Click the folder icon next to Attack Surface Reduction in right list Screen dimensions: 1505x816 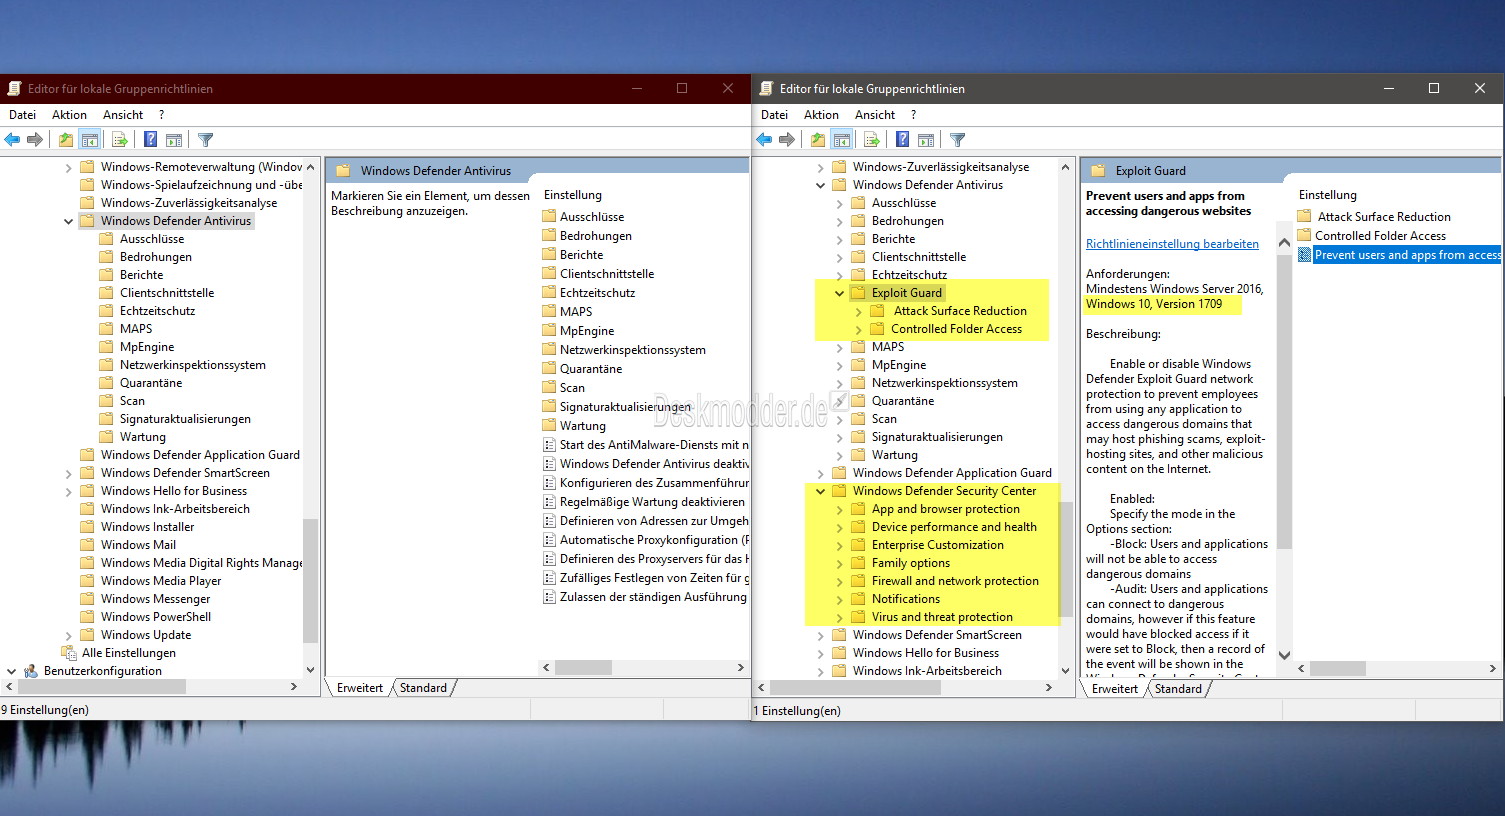click(x=1305, y=217)
